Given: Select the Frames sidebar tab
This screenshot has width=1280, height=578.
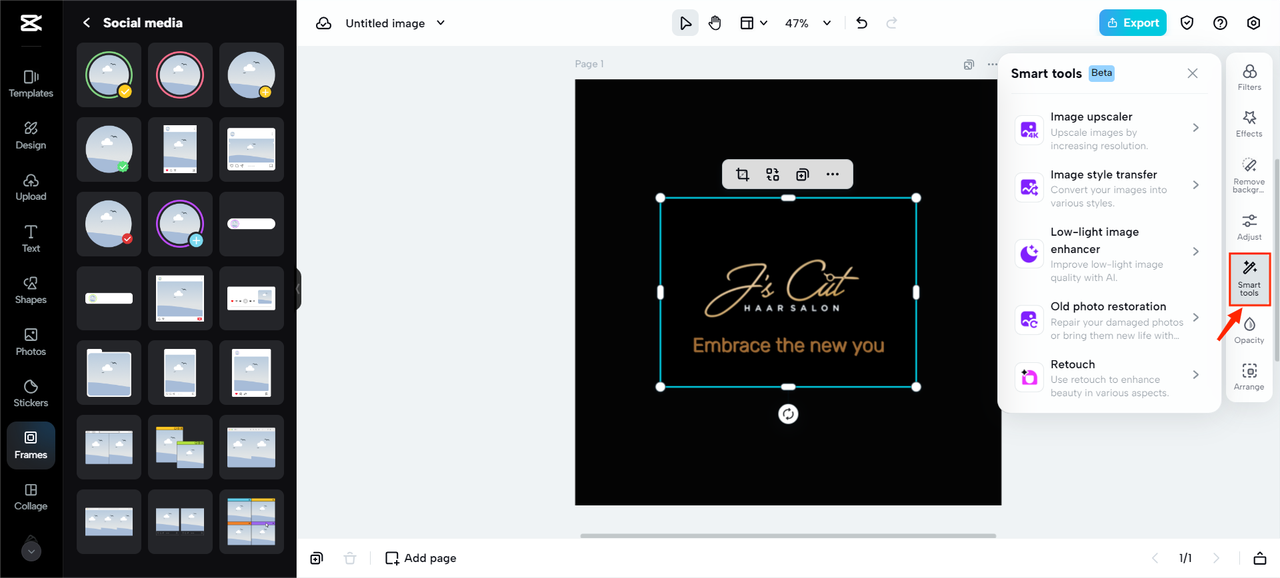Looking at the screenshot, I should tap(31, 445).
